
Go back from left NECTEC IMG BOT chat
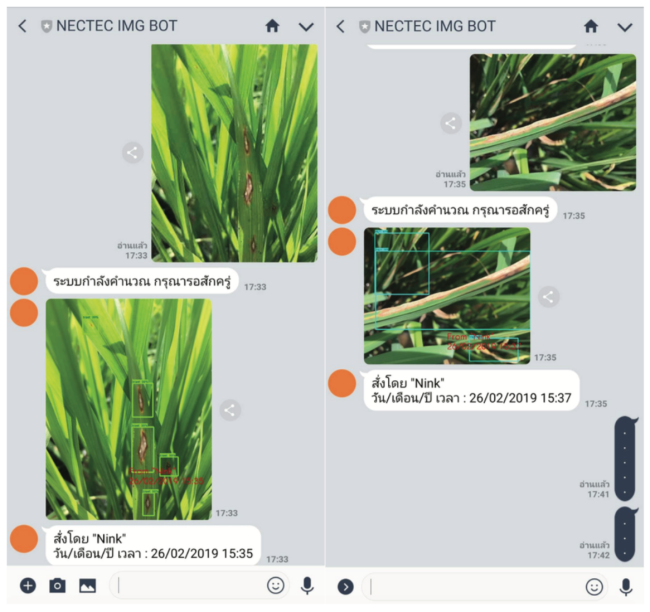[x=22, y=26]
